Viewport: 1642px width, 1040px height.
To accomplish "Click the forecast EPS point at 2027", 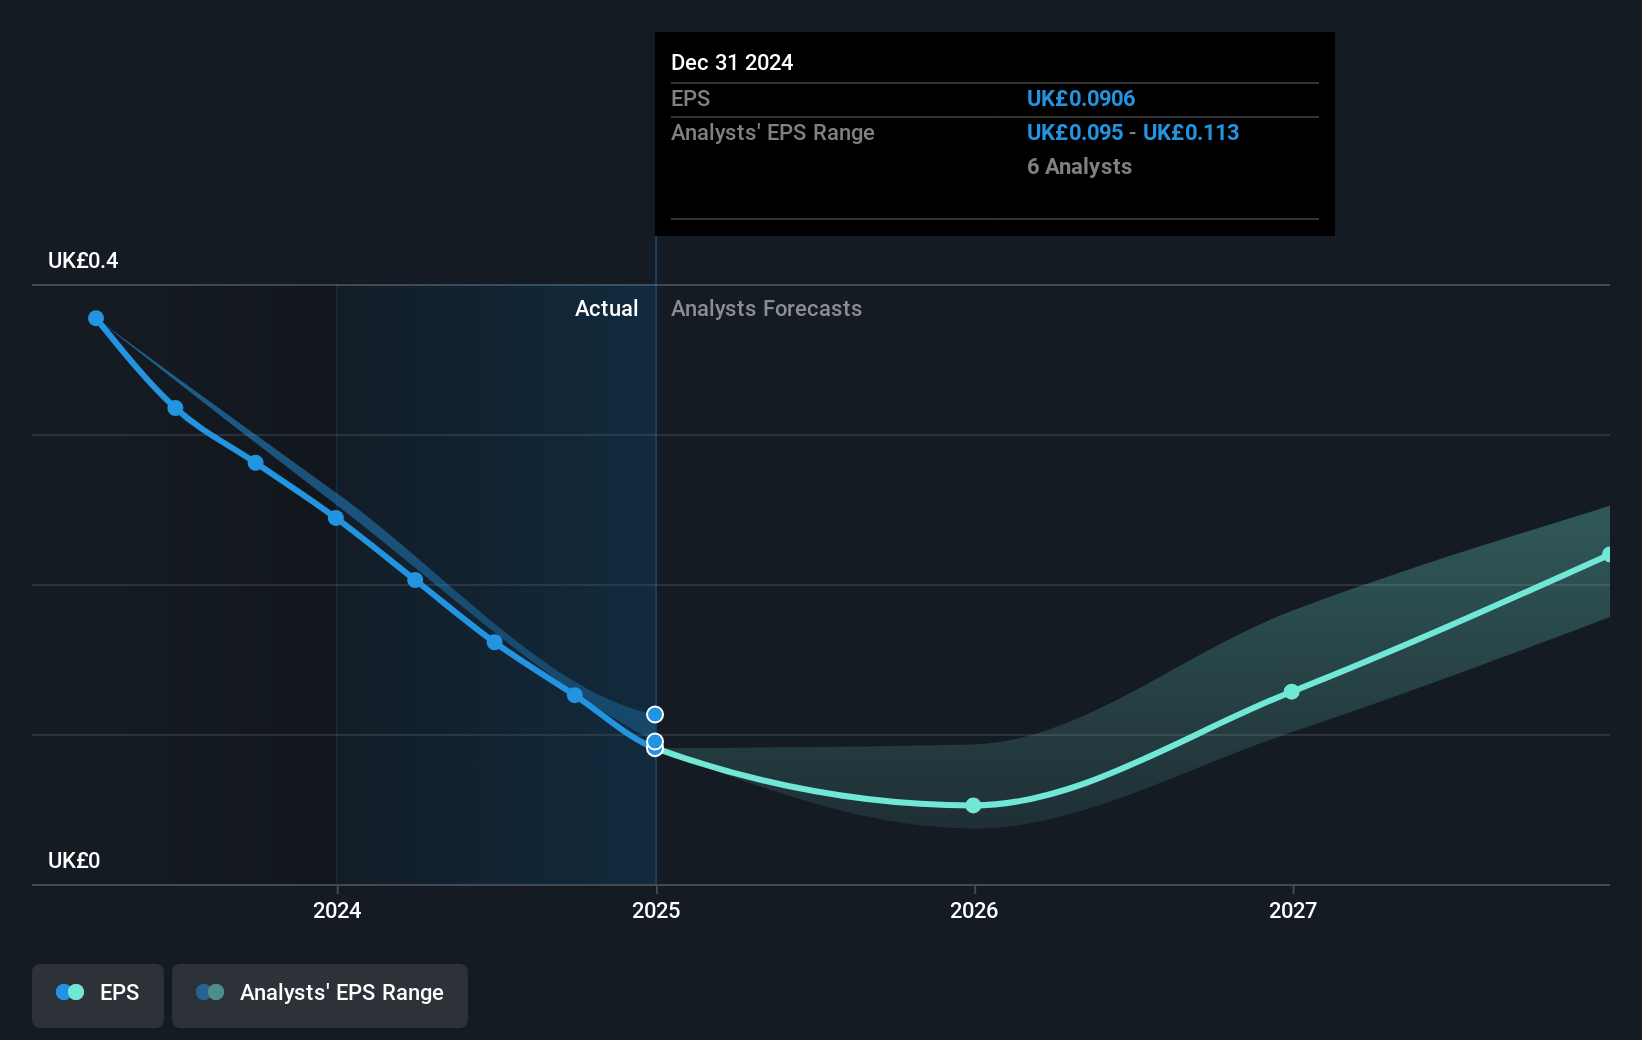I will pos(1292,692).
